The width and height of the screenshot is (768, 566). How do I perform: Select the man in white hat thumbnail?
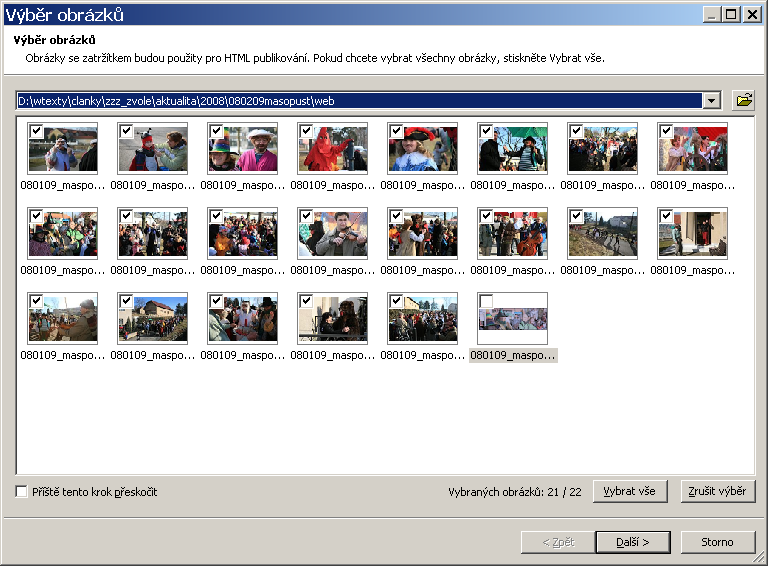point(243,150)
